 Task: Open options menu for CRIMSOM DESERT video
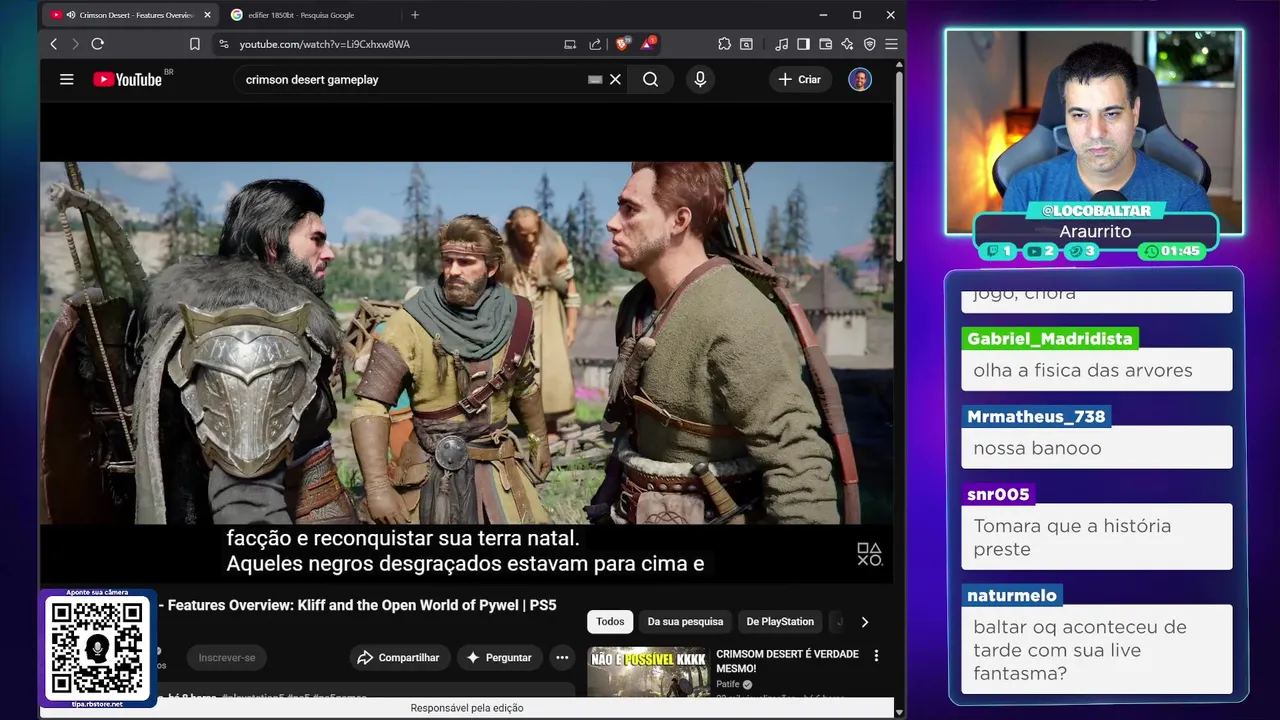[876, 656]
